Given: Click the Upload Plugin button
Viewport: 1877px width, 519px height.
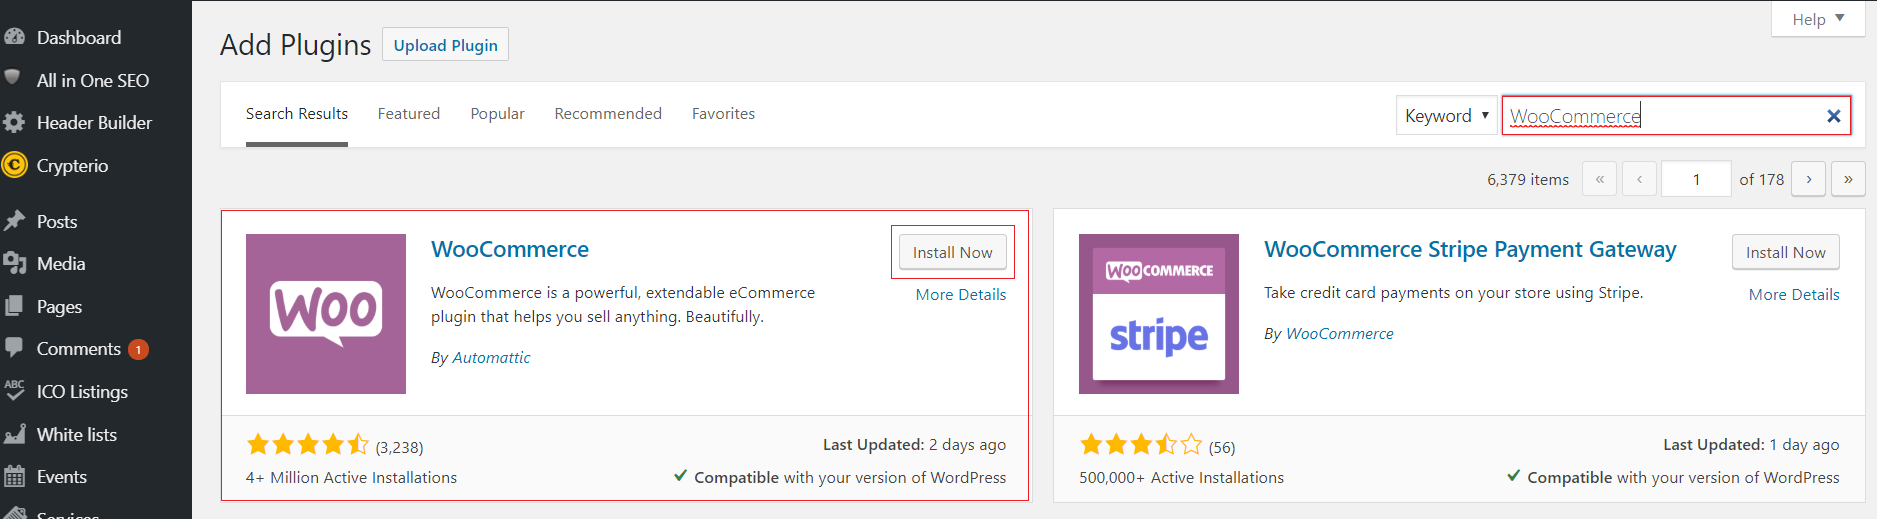Looking at the screenshot, I should coord(445,45).
